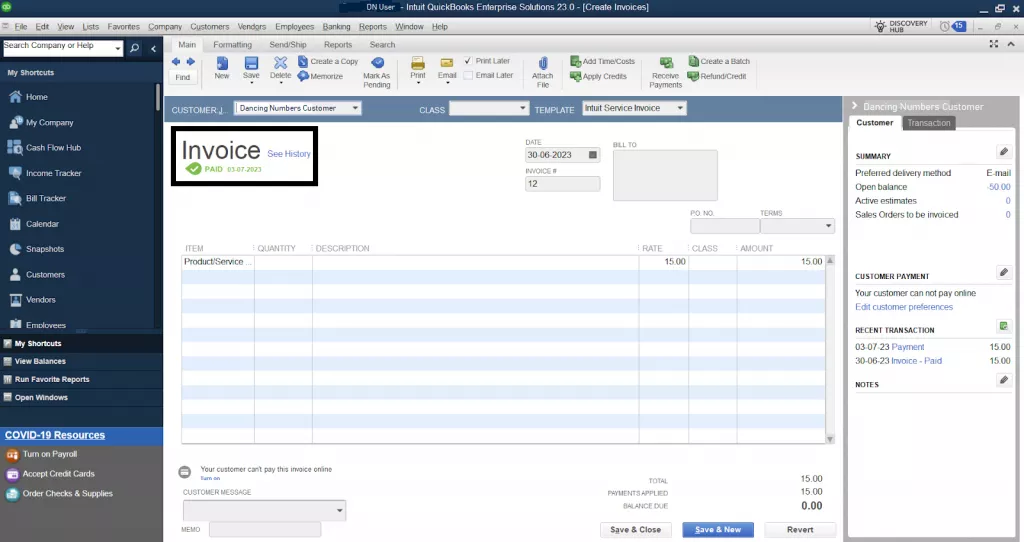Click the next invoice right arrow
Image resolution: width=1024 pixels, height=542 pixels.
[x=190, y=62]
